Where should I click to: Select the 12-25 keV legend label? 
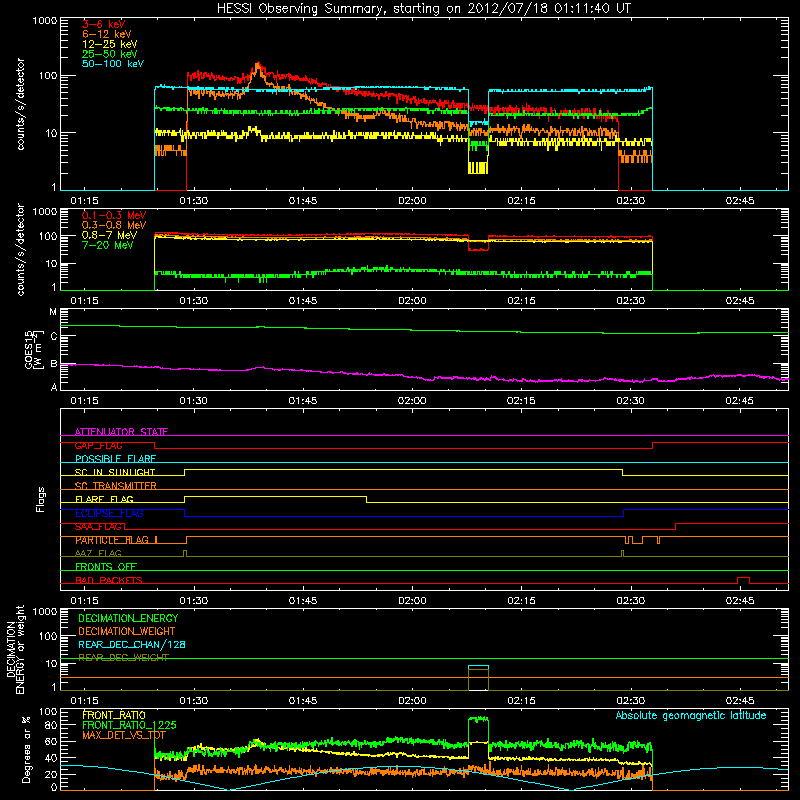(110, 44)
